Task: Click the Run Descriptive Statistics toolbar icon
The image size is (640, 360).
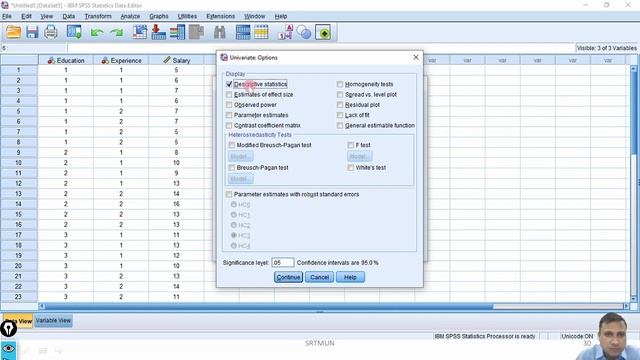Action: coord(196,32)
